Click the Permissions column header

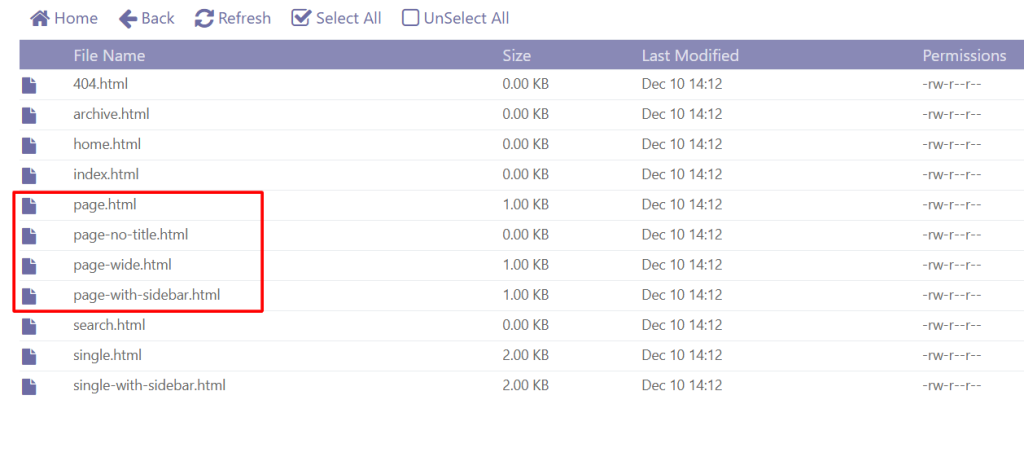(x=964, y=55)
